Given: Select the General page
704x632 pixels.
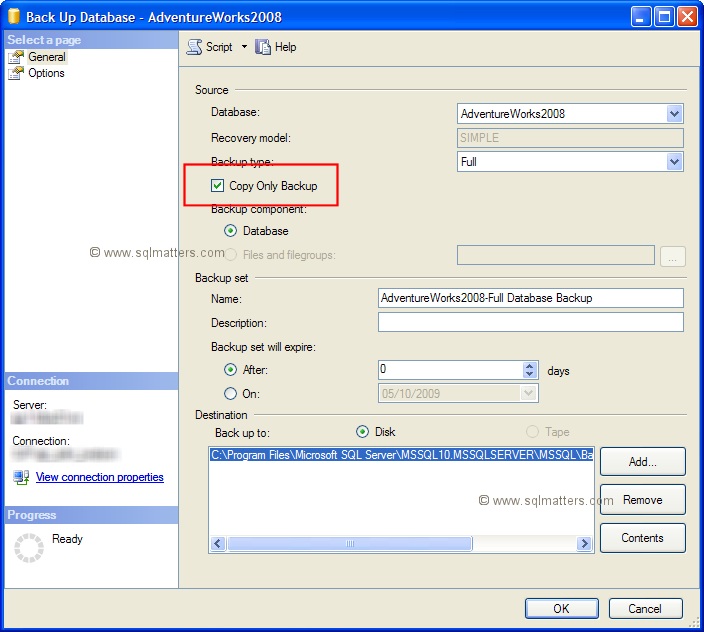Looking at the screenshot, I should coord(47,57).
